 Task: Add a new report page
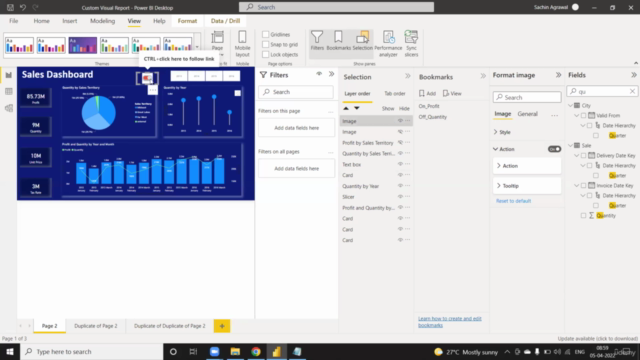(x=222, y=326)
